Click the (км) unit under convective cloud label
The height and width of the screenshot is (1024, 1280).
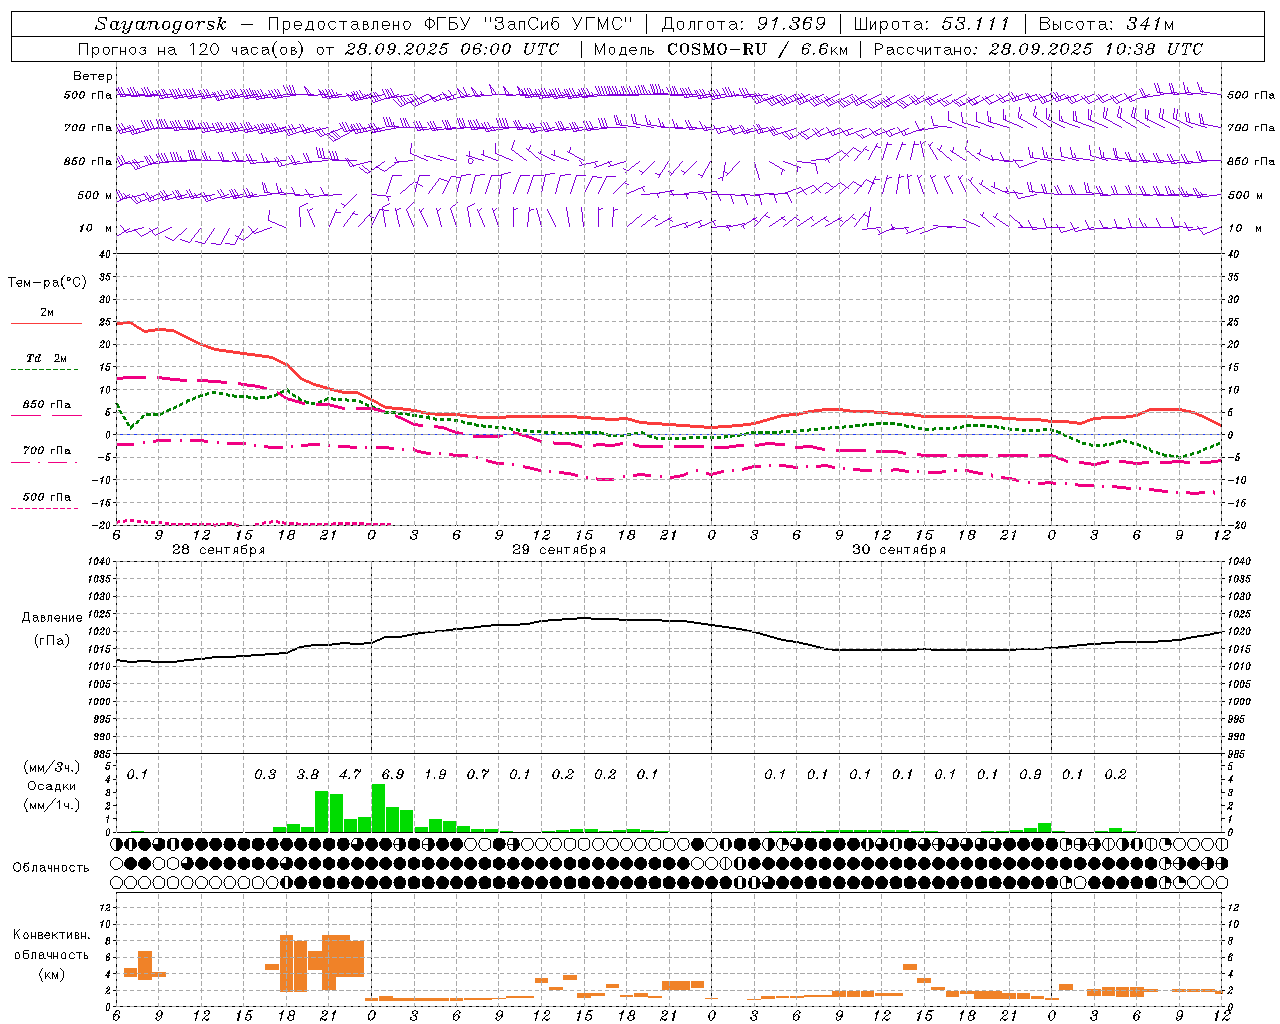(x=51, y=974)
